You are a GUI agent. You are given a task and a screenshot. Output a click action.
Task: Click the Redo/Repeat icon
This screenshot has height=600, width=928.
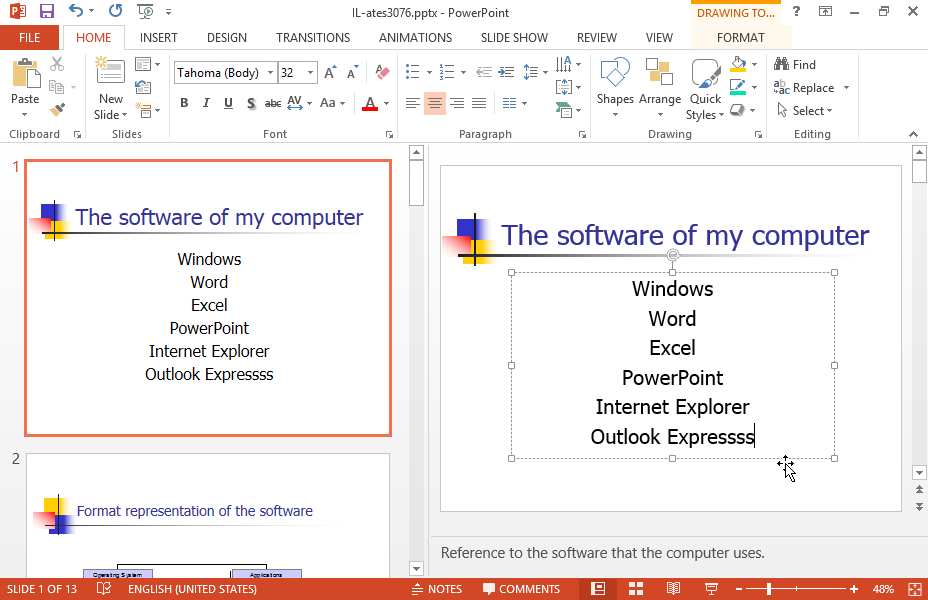tap(115, 11)
